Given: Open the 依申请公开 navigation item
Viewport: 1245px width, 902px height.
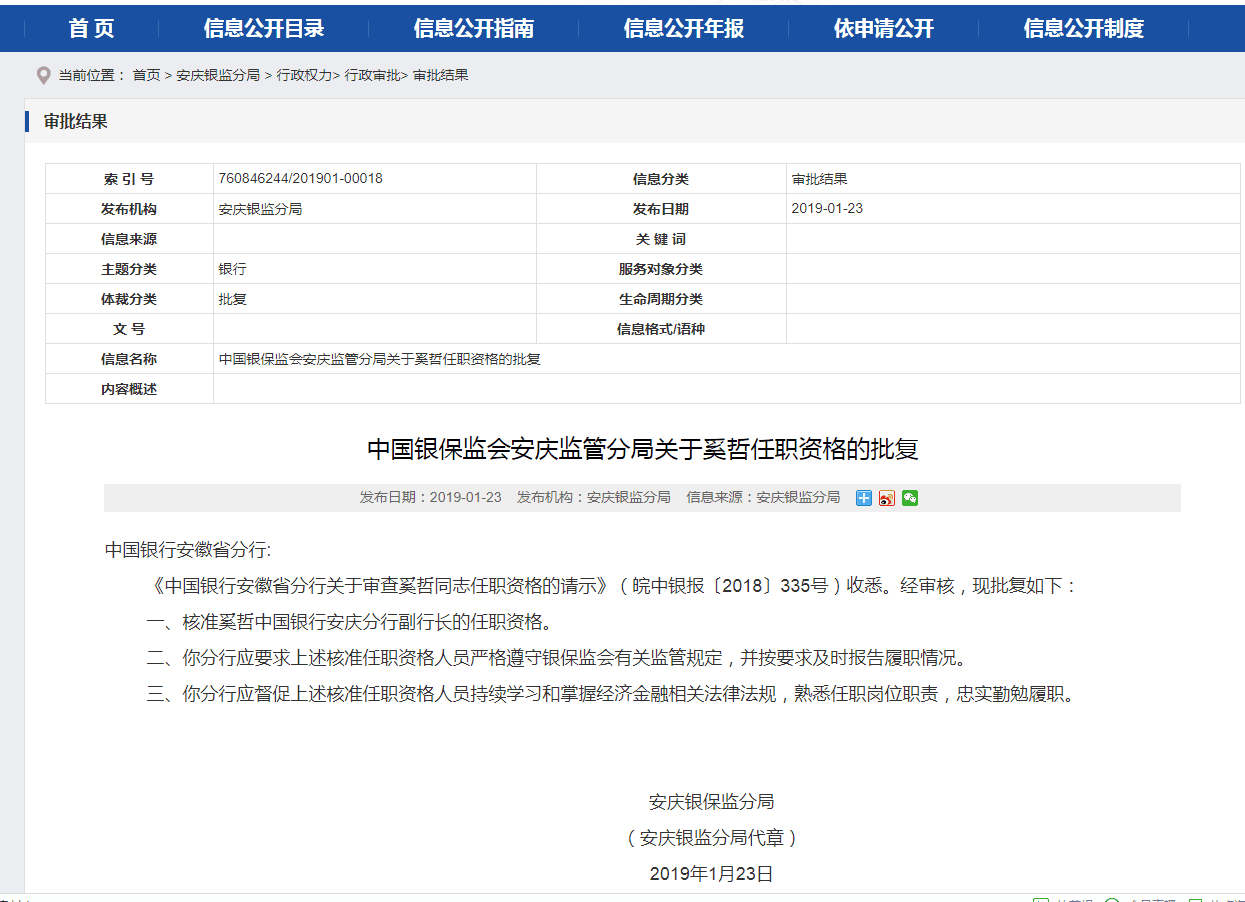Looking at the screenshot, I should pos(884,28).
